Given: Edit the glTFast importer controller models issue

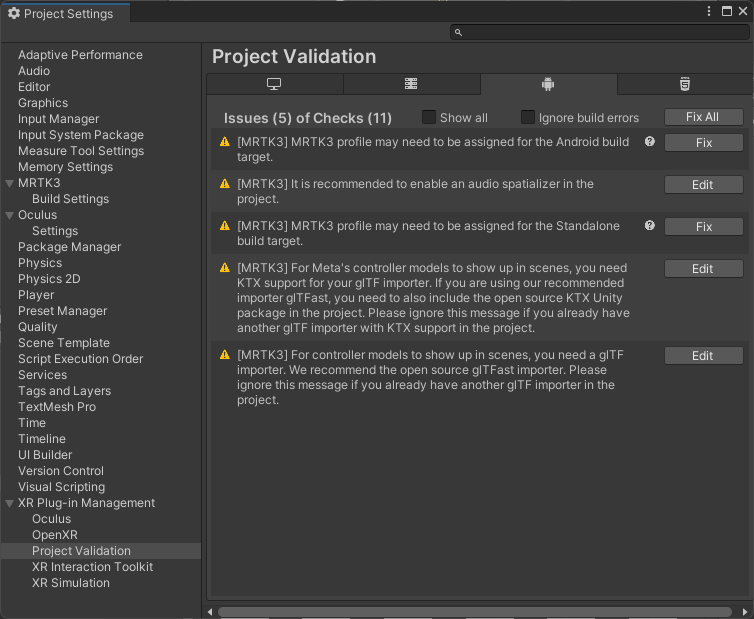Looking at the screenshot, I should pyautogui.click(x=704, y=356).
